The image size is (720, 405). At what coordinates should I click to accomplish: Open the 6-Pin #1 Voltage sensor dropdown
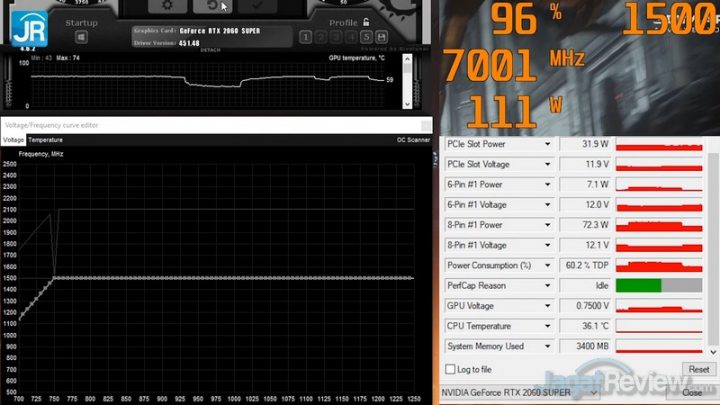click(547, 205)
